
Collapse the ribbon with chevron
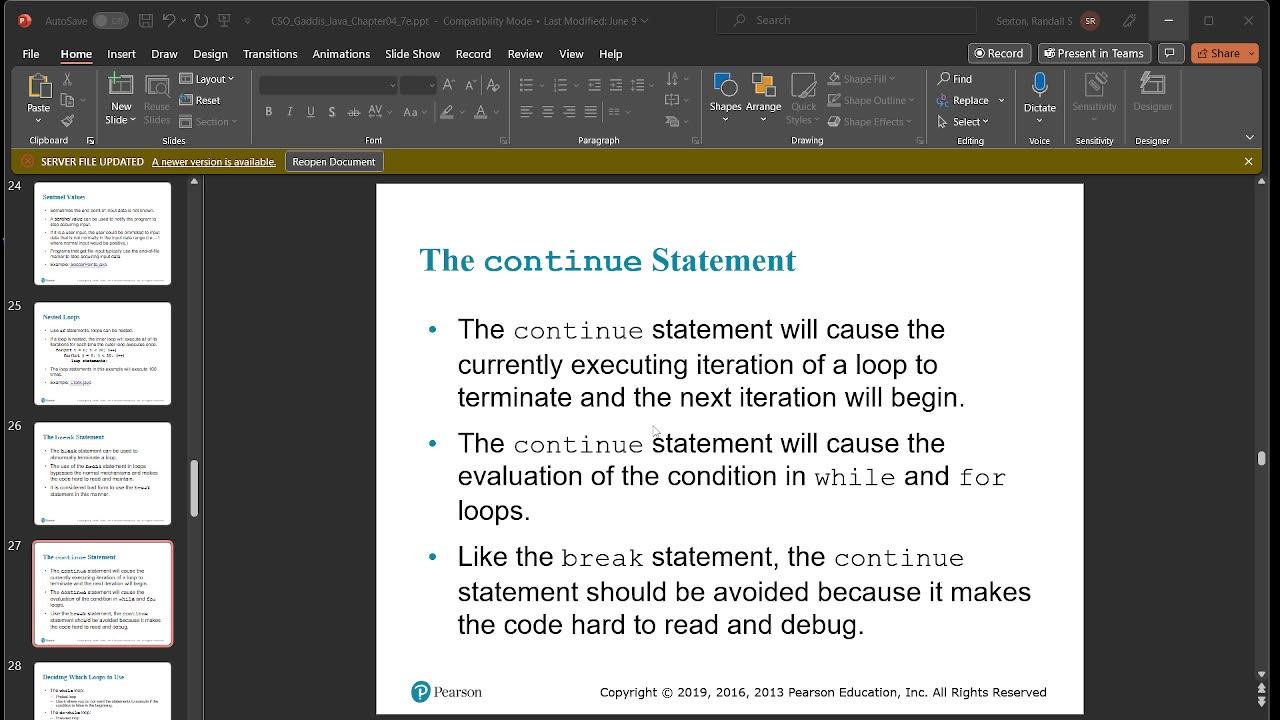pyautogui.click(x=1249, y=138)
